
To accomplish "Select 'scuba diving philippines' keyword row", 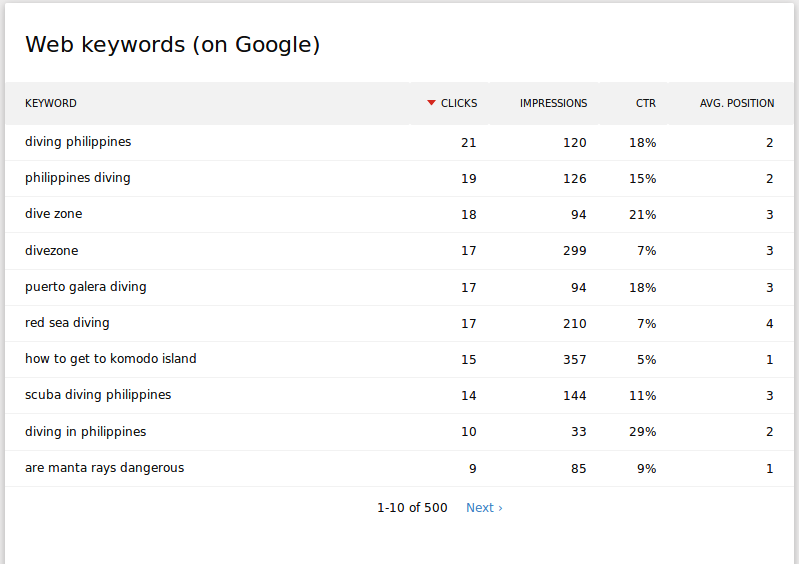I will click(98, 395).
